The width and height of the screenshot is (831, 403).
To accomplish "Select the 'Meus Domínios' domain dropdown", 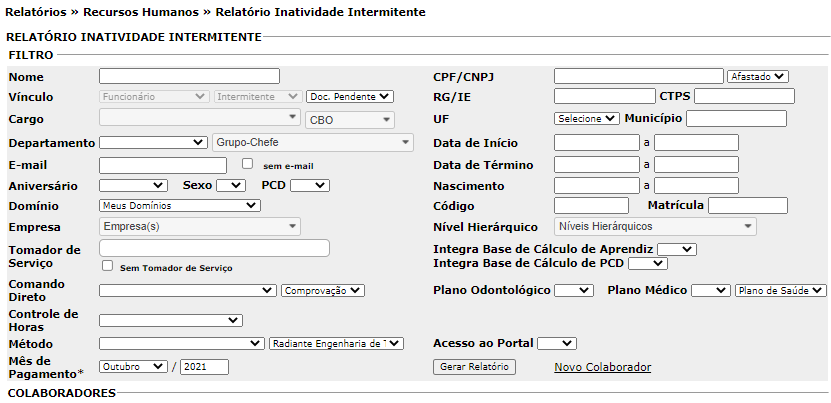I will [179, 205].
